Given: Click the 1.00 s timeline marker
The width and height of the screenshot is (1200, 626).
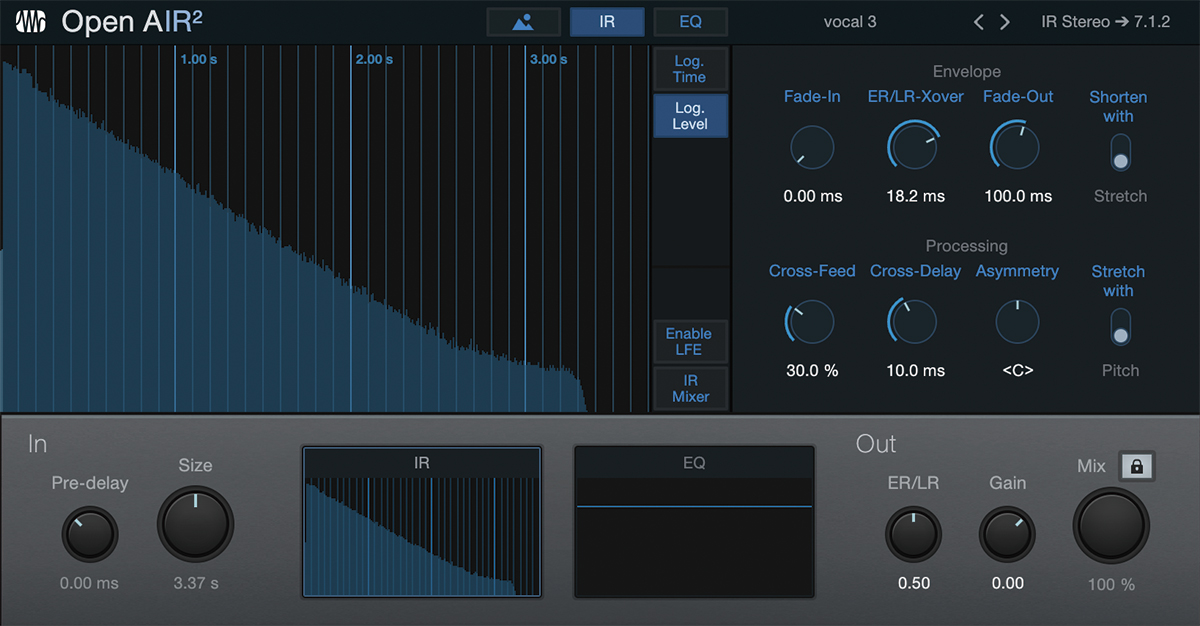Looking at the screenshot, I should click(x=198, y=59).
